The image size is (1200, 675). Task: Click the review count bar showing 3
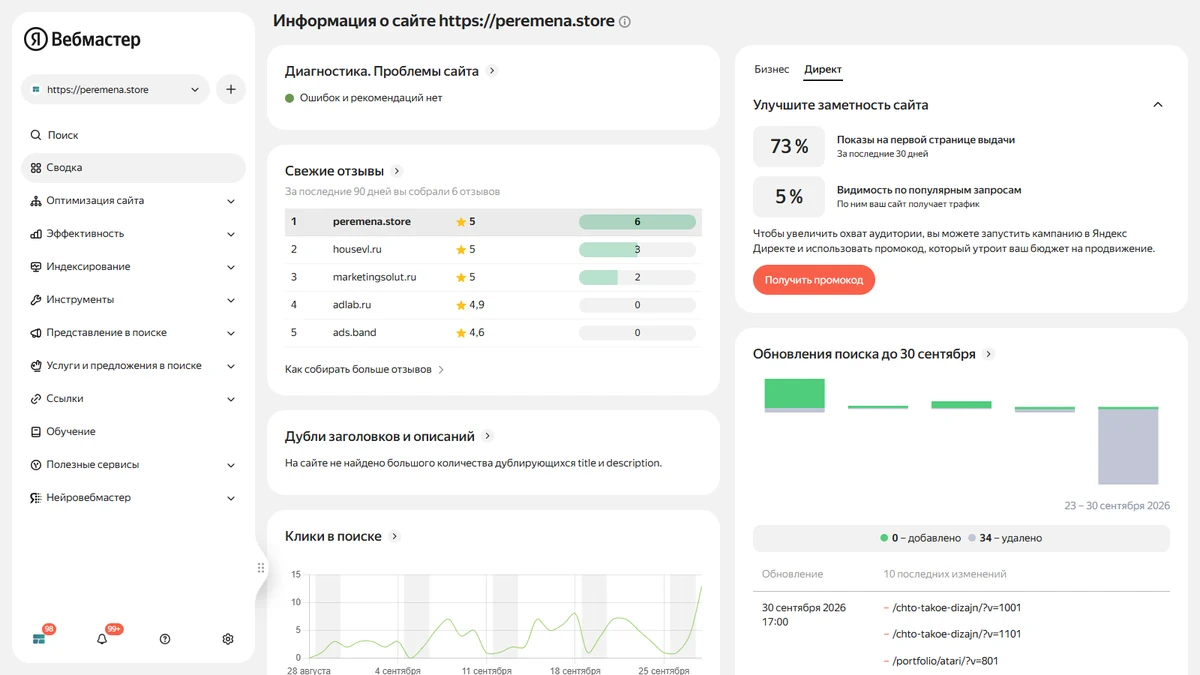637,250
